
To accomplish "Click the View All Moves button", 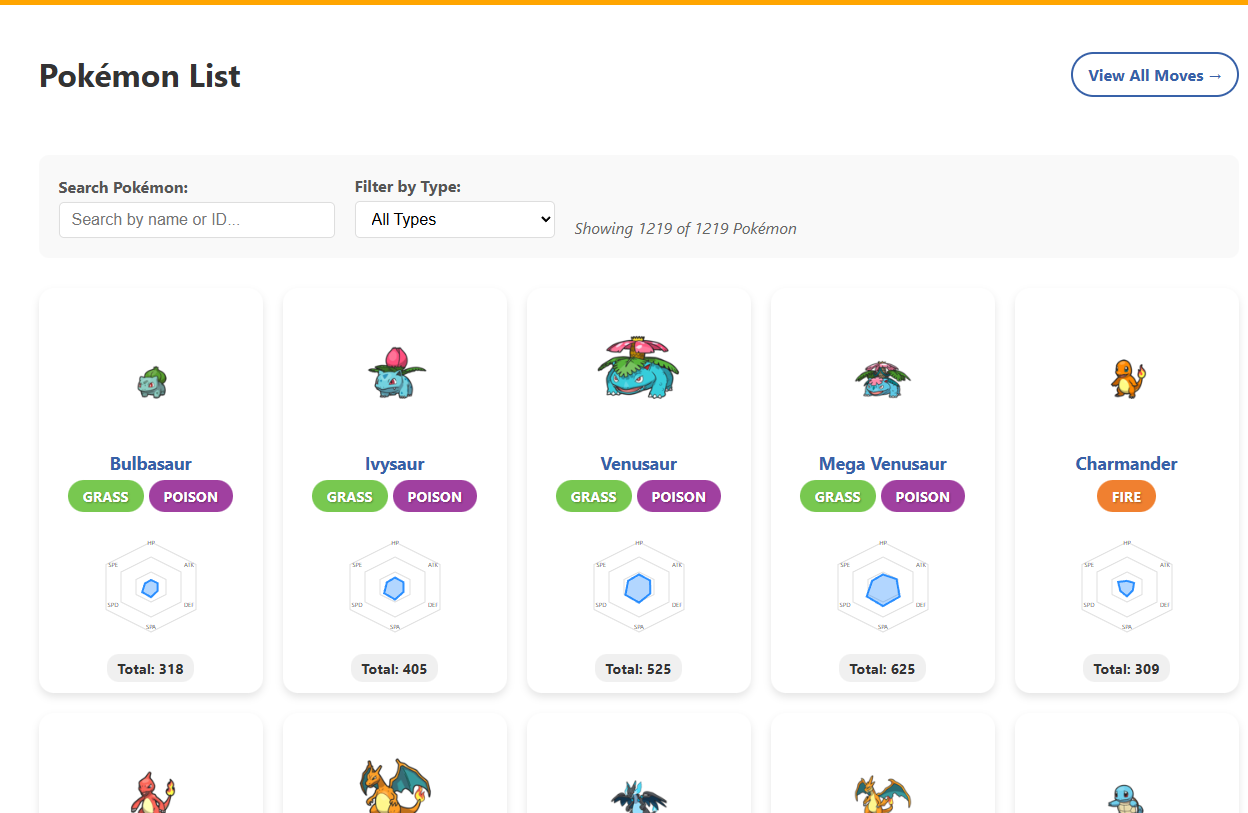I will (1154, 75).
